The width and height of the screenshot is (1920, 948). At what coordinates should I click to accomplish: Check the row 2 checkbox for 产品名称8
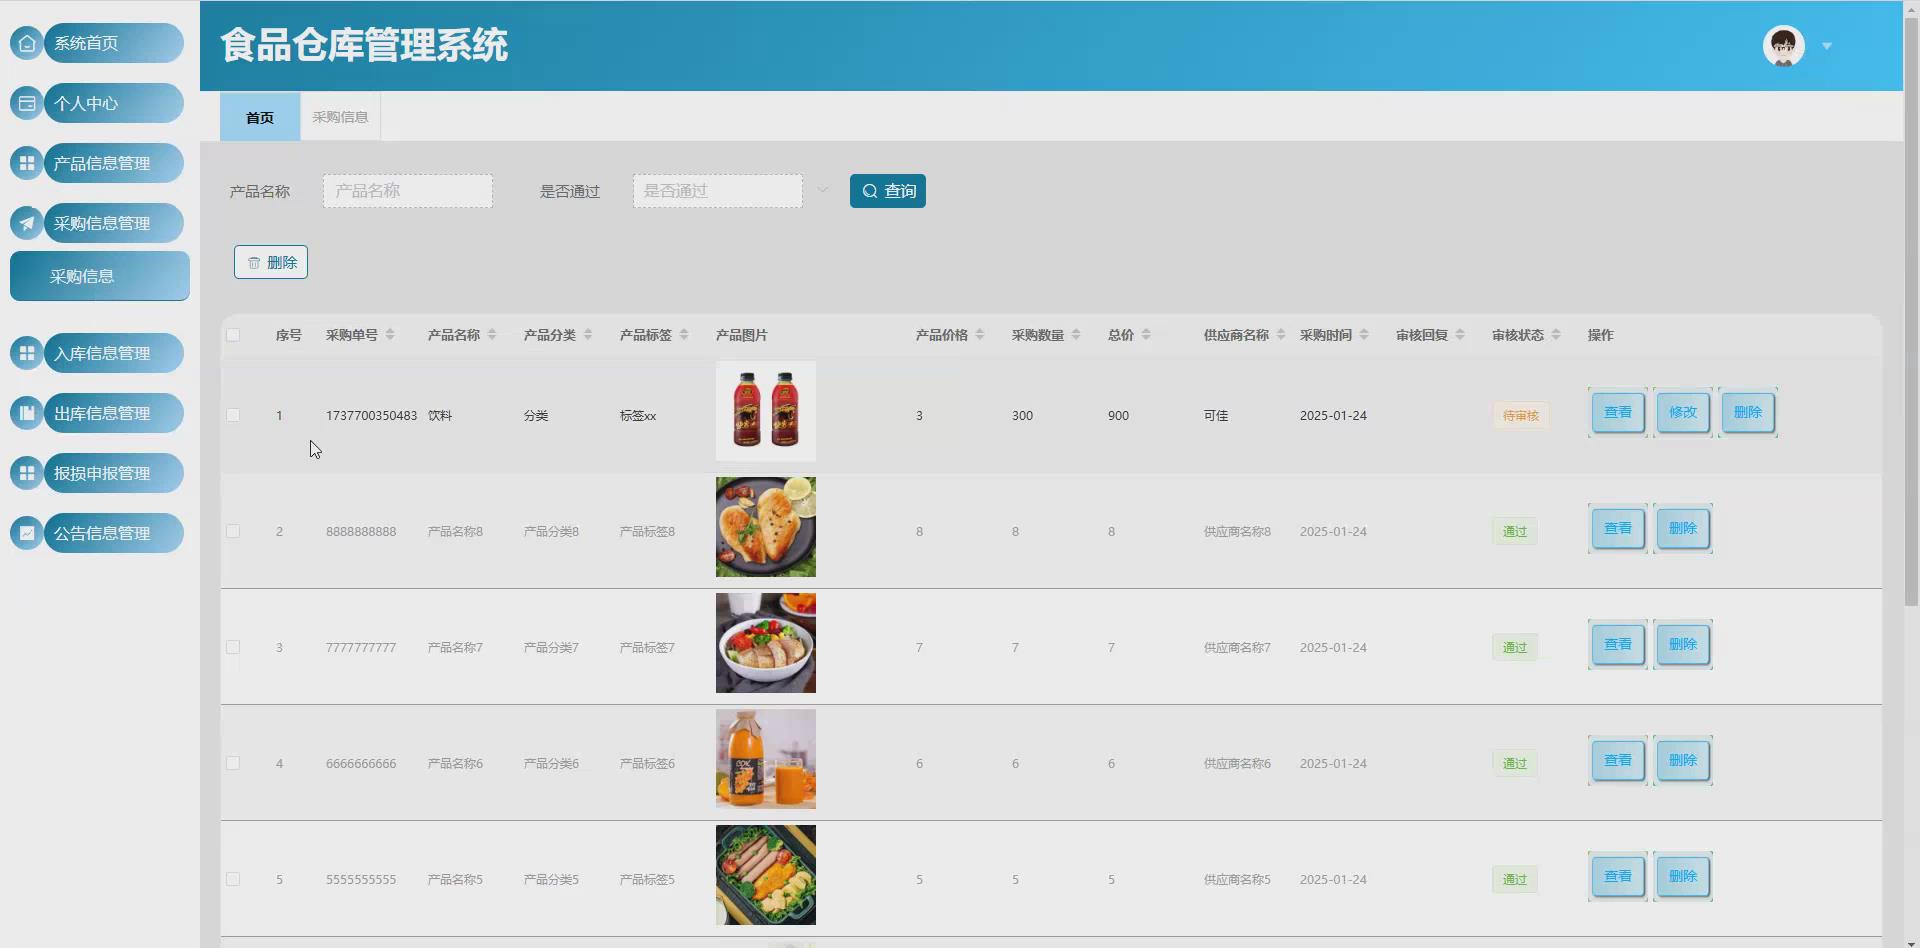tap(233, 531)
